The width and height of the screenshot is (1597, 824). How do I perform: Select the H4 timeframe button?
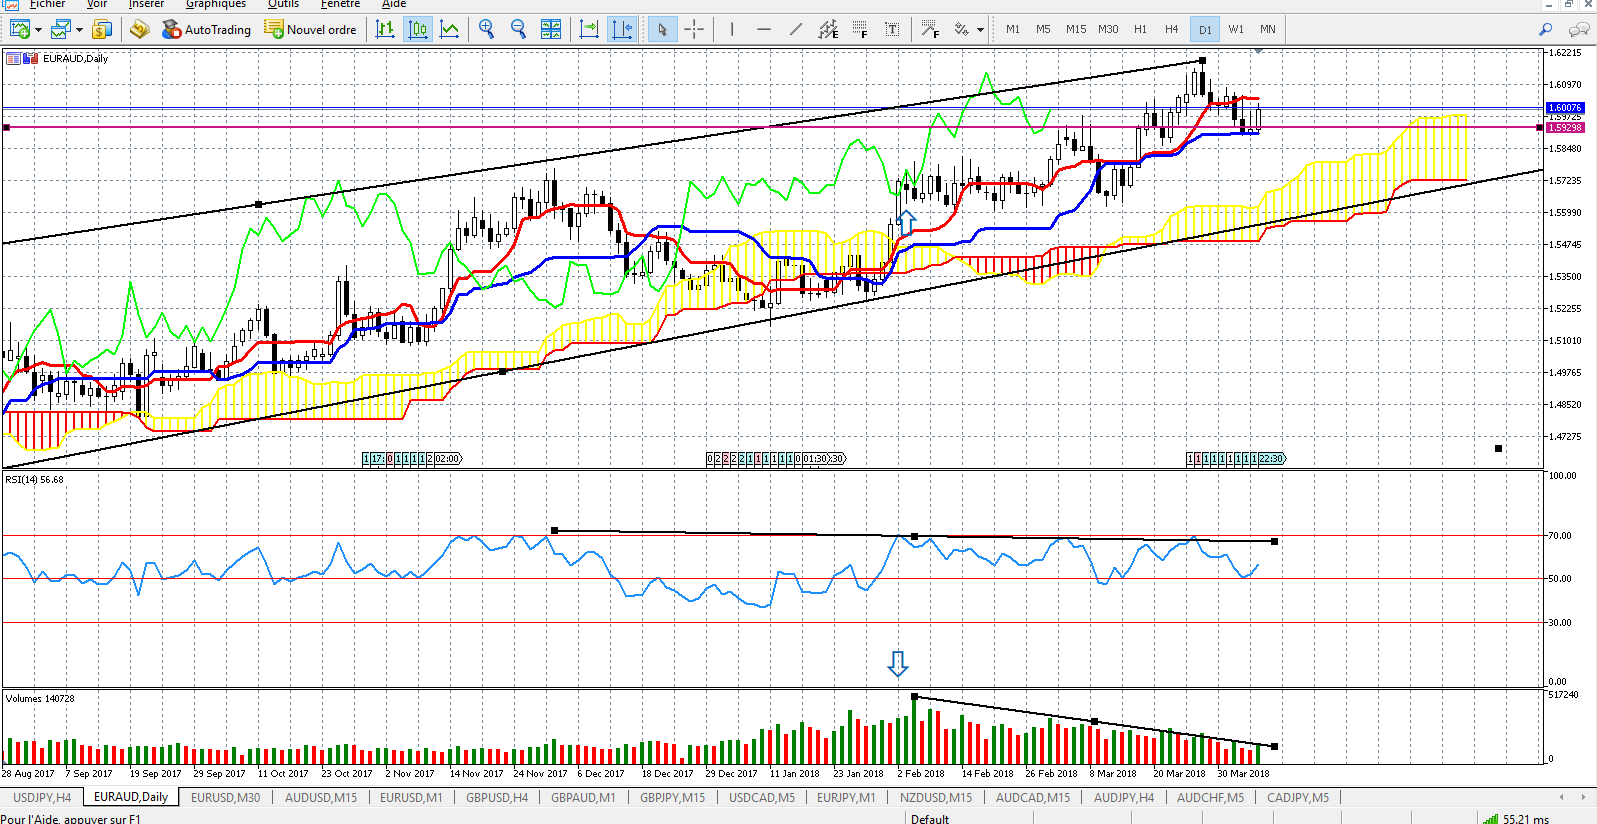tap(1171, 29)
